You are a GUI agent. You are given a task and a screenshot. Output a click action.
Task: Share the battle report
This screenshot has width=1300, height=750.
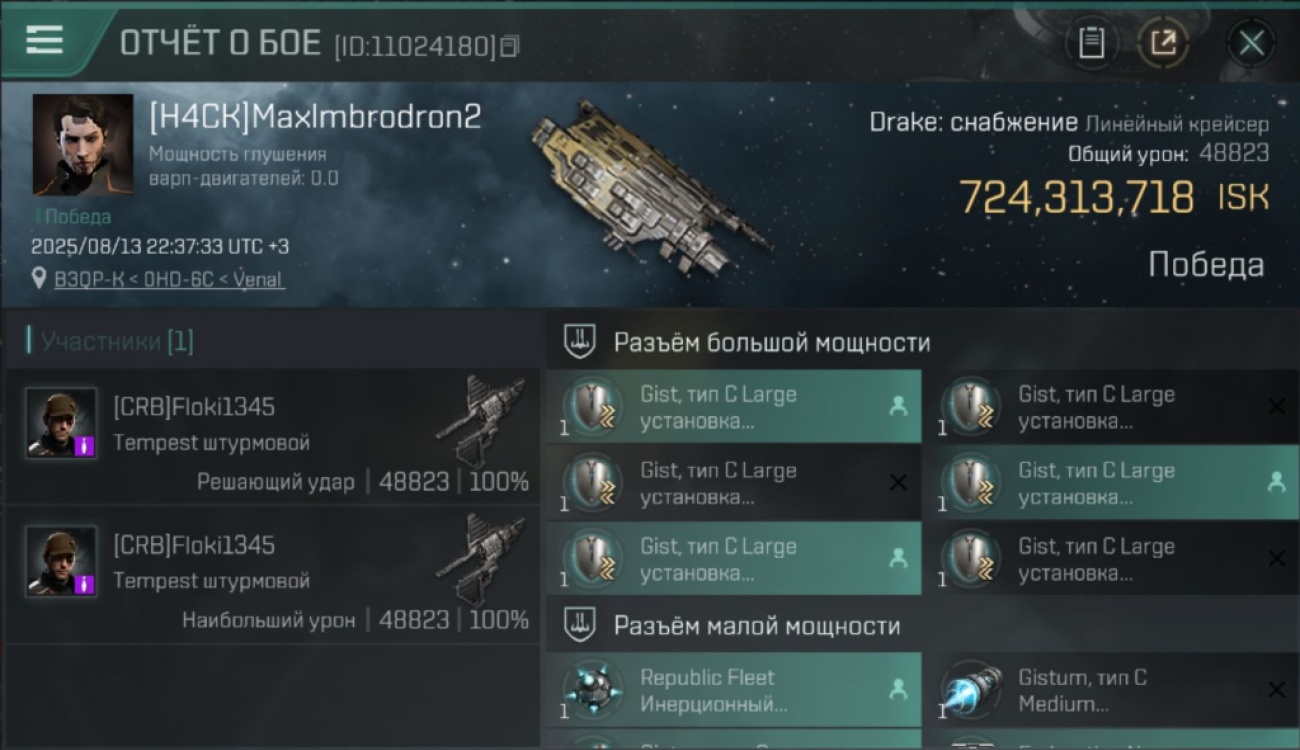(x=1163, y=43)
